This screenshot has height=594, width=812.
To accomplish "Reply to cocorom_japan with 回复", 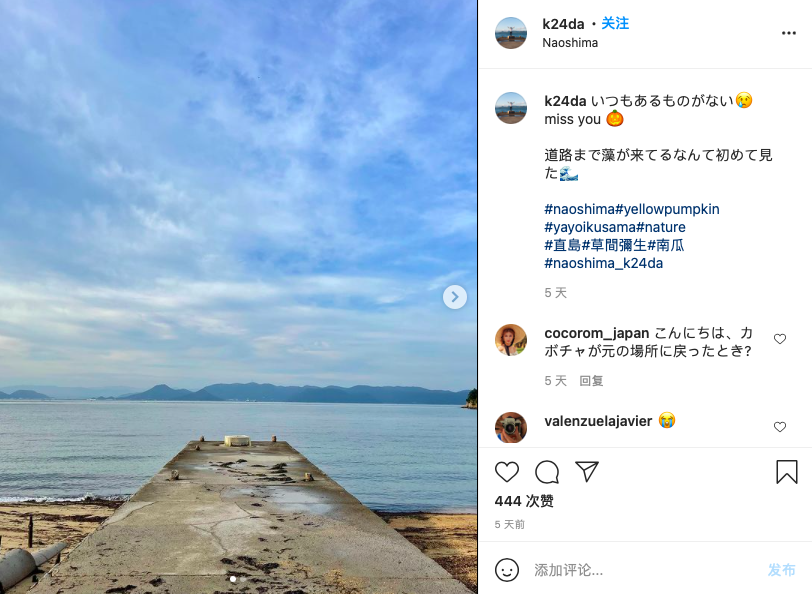I will (591, 381).
